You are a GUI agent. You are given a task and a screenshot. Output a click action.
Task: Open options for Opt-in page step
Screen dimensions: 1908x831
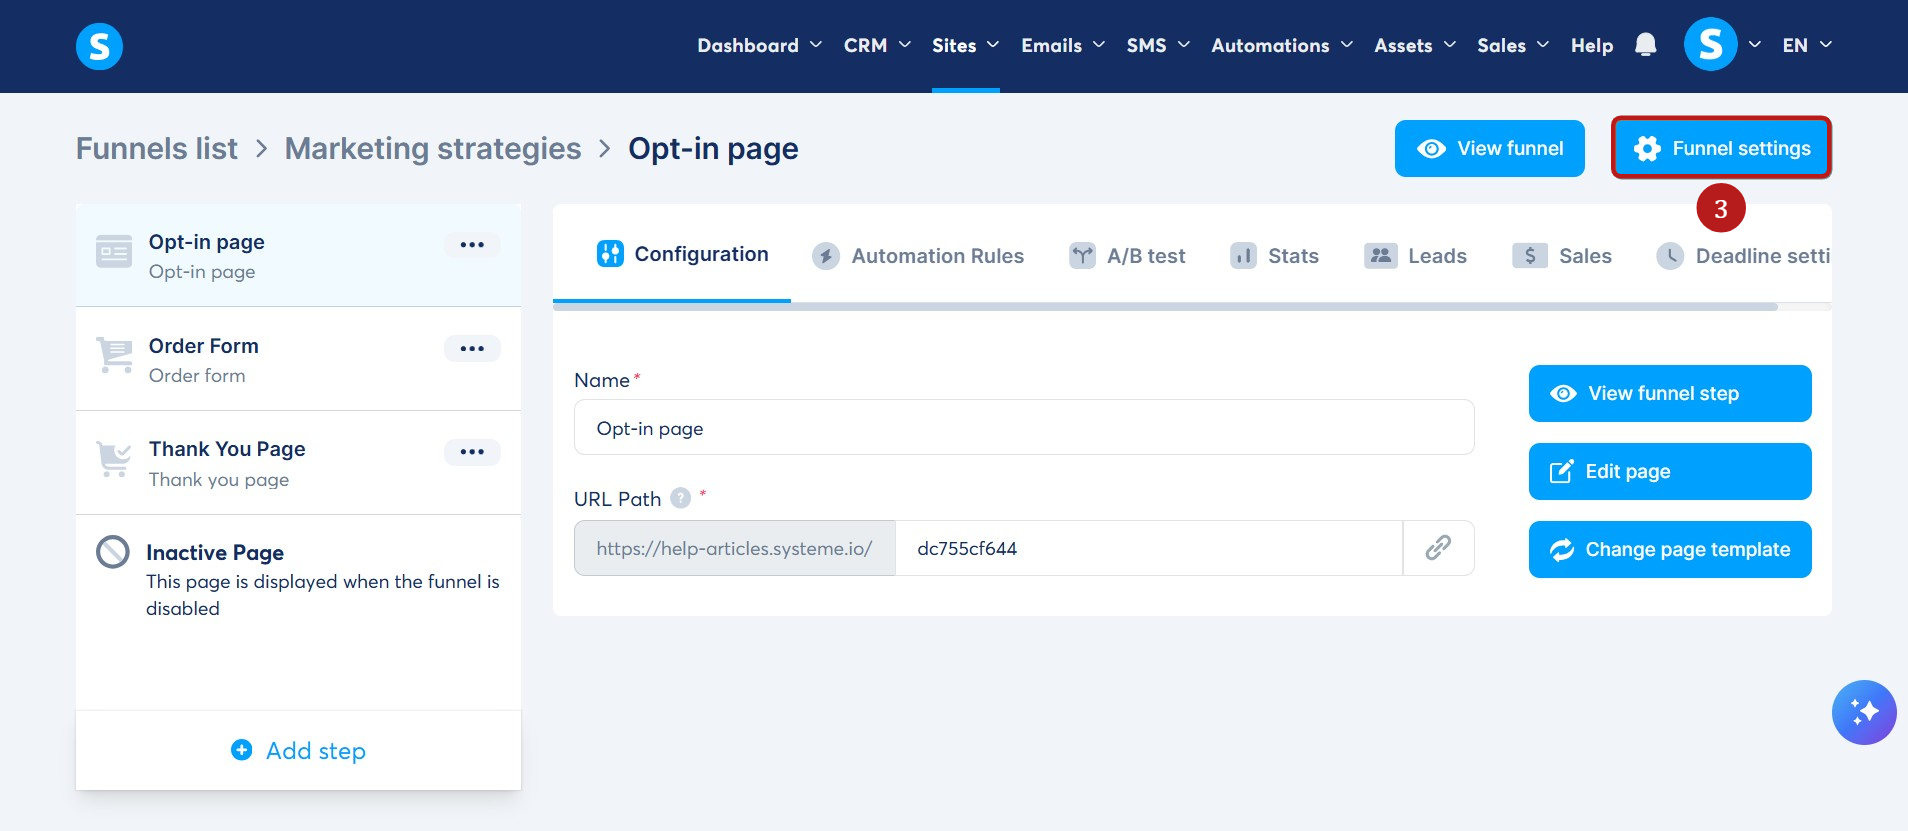tap(472, 245)
